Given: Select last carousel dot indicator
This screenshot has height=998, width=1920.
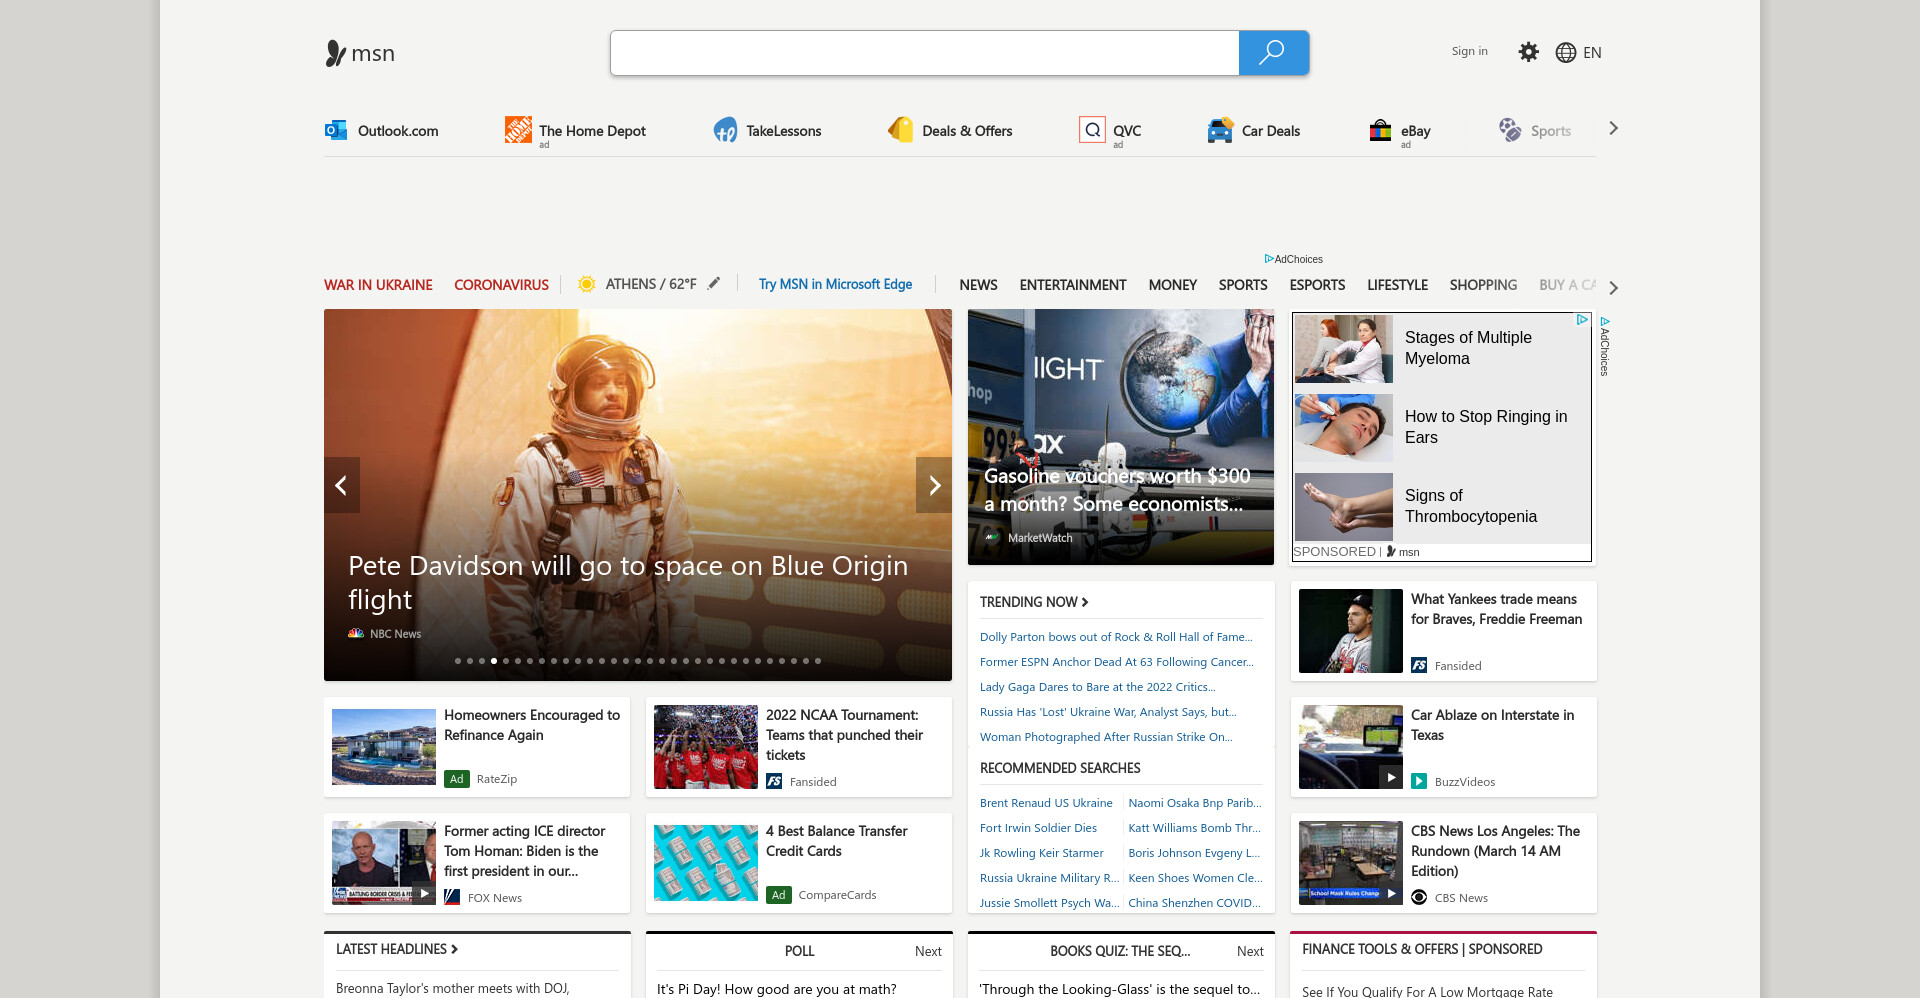Looking at the screenshot, I should tap(818, 661).
